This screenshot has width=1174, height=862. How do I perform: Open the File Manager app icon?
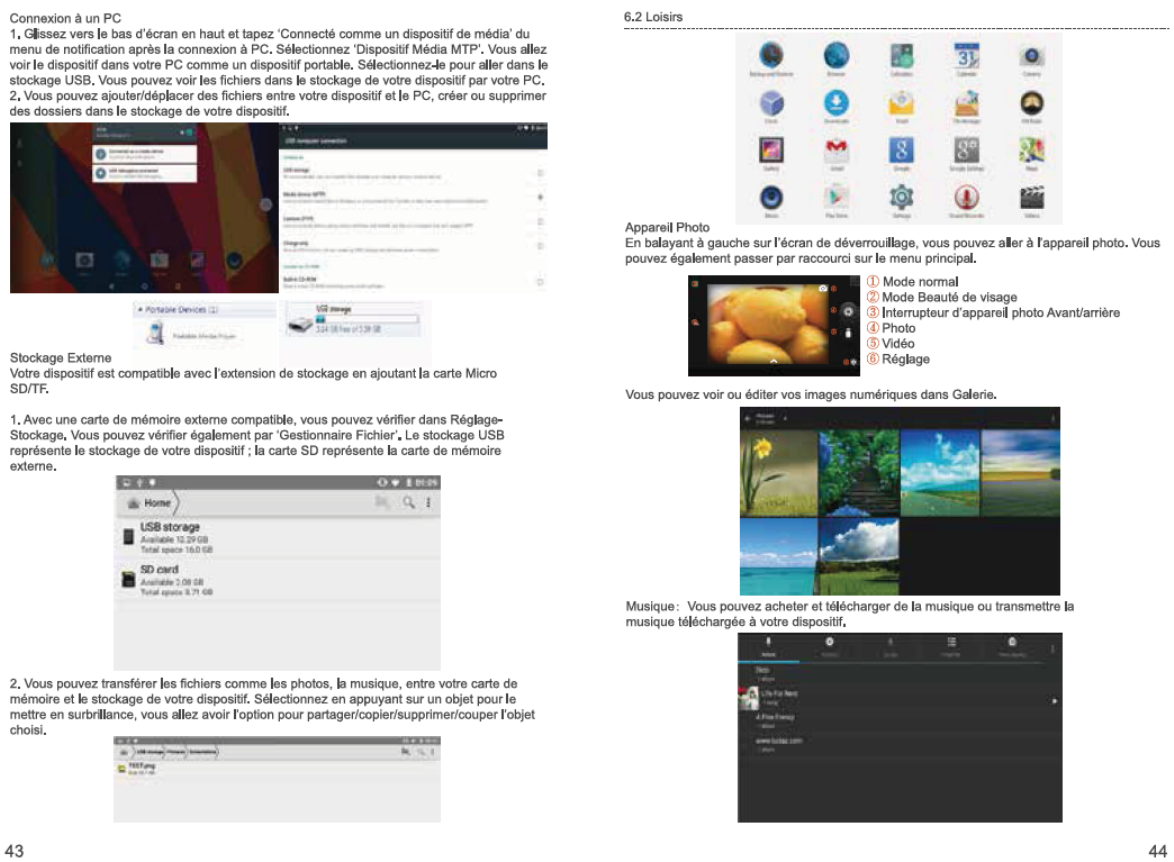point(967,103)
